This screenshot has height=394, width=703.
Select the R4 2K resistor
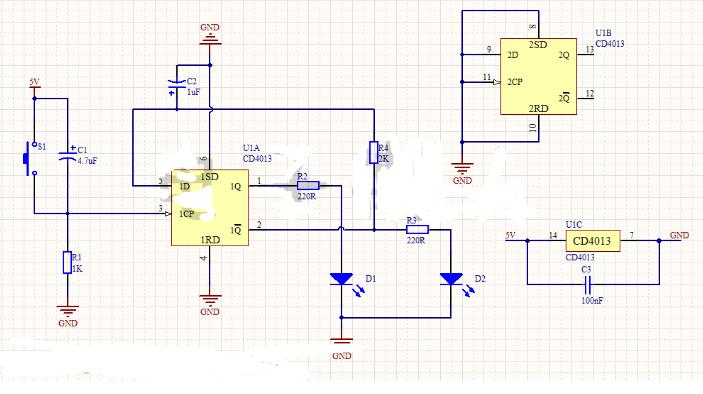pyautogui.click(x=374, y=152)
